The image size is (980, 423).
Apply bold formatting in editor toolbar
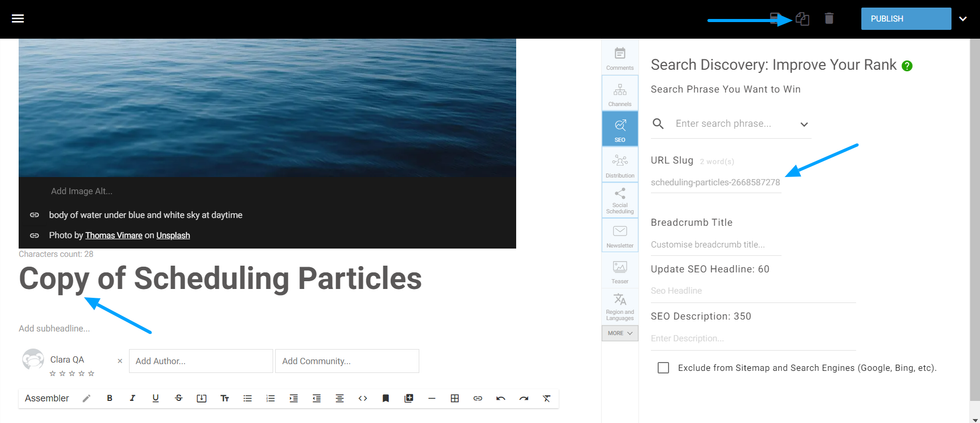coord(109,398)
